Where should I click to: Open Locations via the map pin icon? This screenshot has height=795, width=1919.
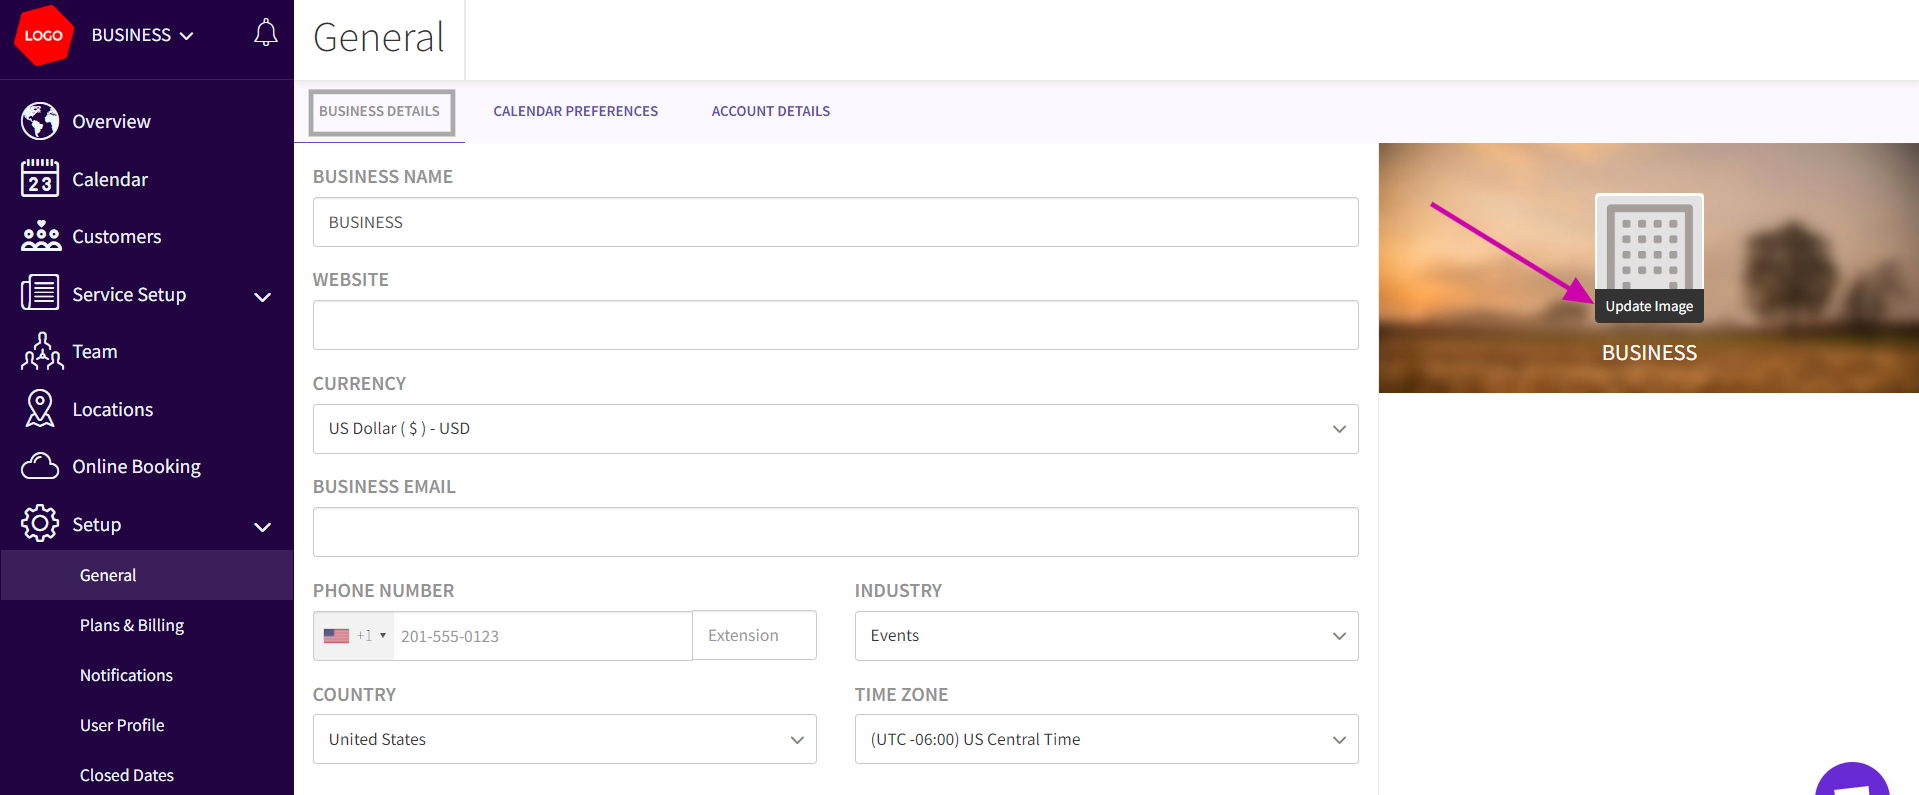coord(40,409)
